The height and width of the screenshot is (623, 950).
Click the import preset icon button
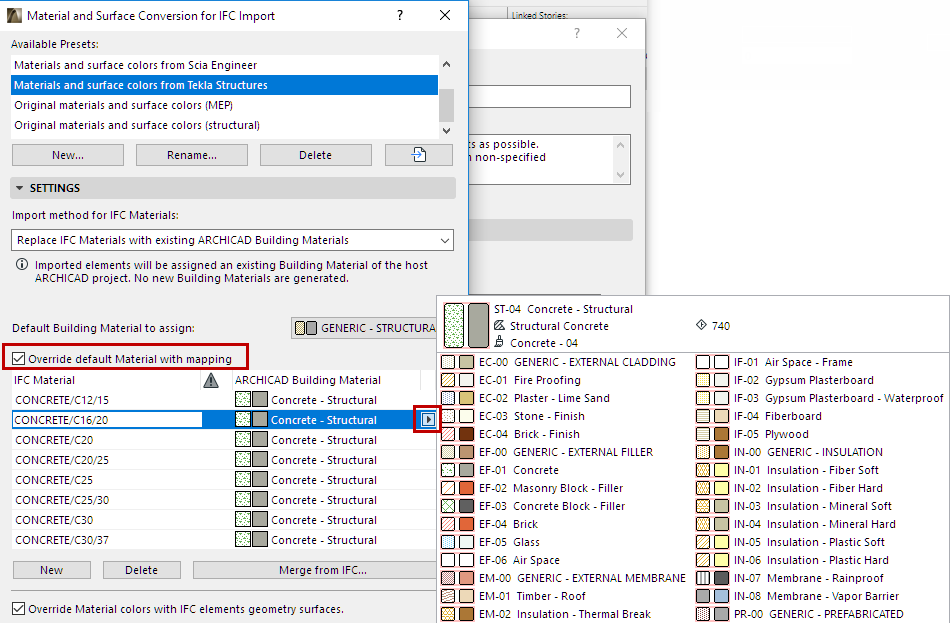pos(419,155)
